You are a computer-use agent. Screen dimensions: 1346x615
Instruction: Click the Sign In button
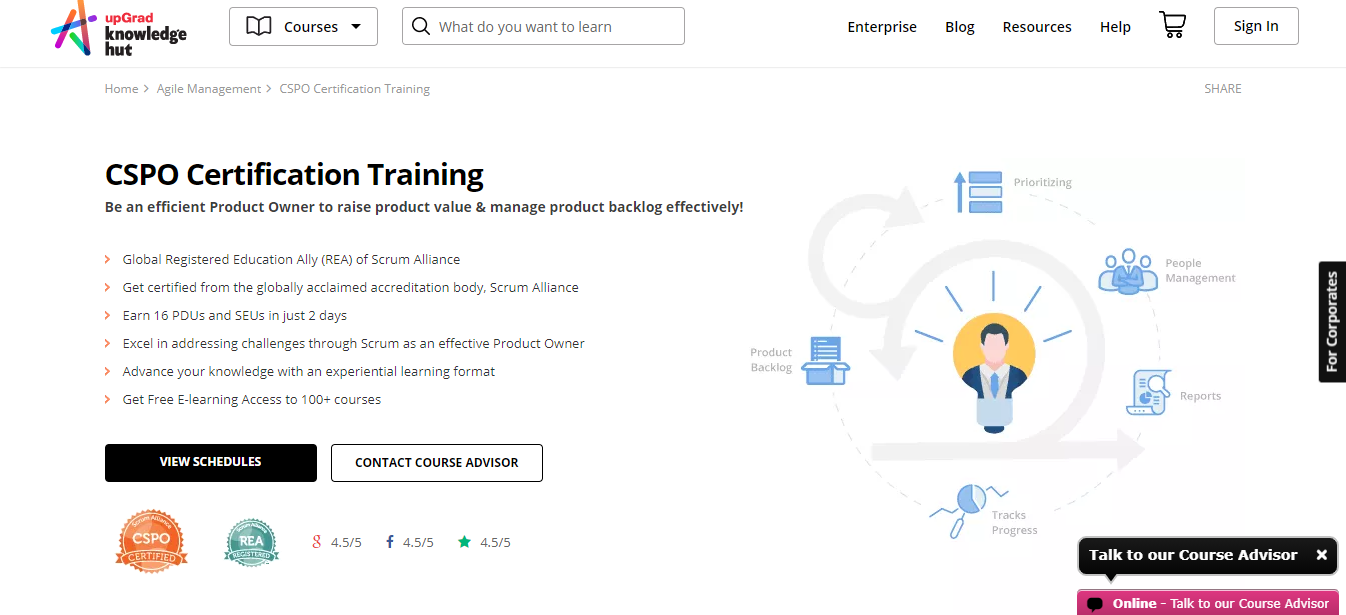(1256, 26)
